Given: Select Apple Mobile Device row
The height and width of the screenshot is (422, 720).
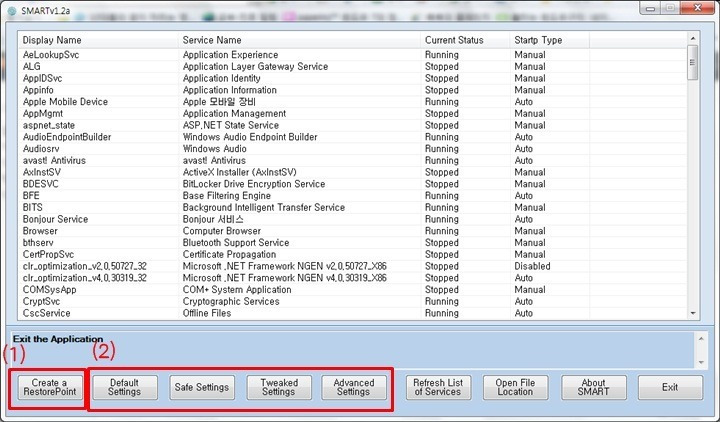Looking at the screenshot, I should coord(352,101).
